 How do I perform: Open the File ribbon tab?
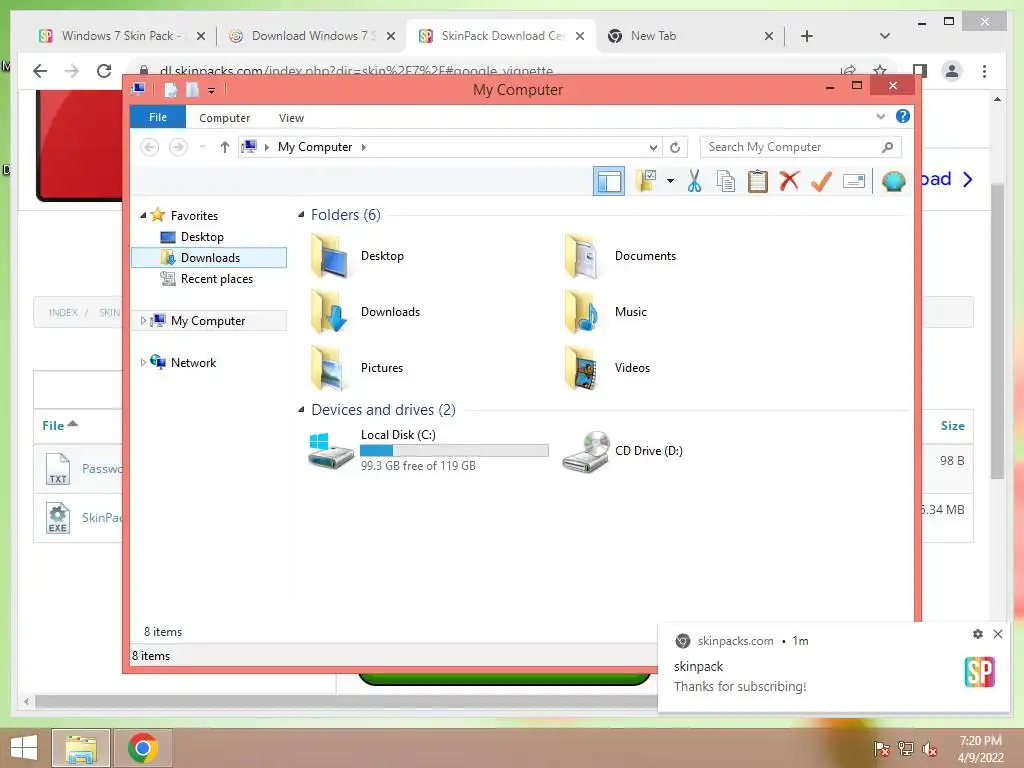pyautogui.click(x=157, y=117)
